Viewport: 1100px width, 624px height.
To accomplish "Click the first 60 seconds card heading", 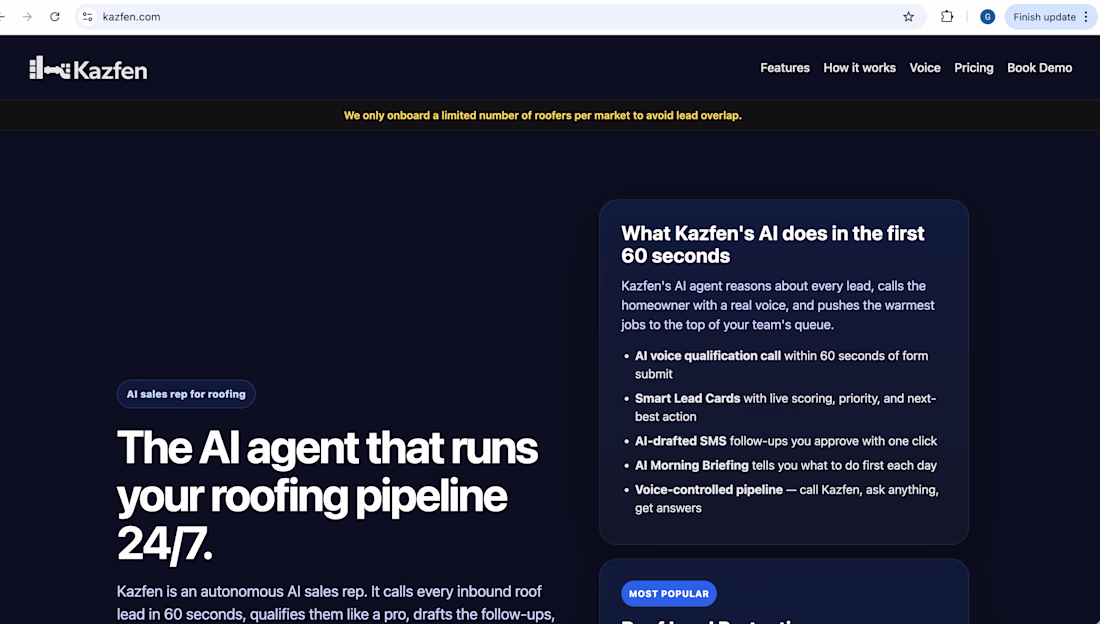I will (772, 244).
